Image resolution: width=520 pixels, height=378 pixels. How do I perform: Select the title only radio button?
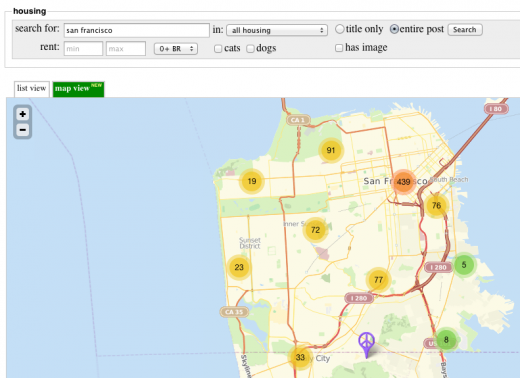pos(339,29)
